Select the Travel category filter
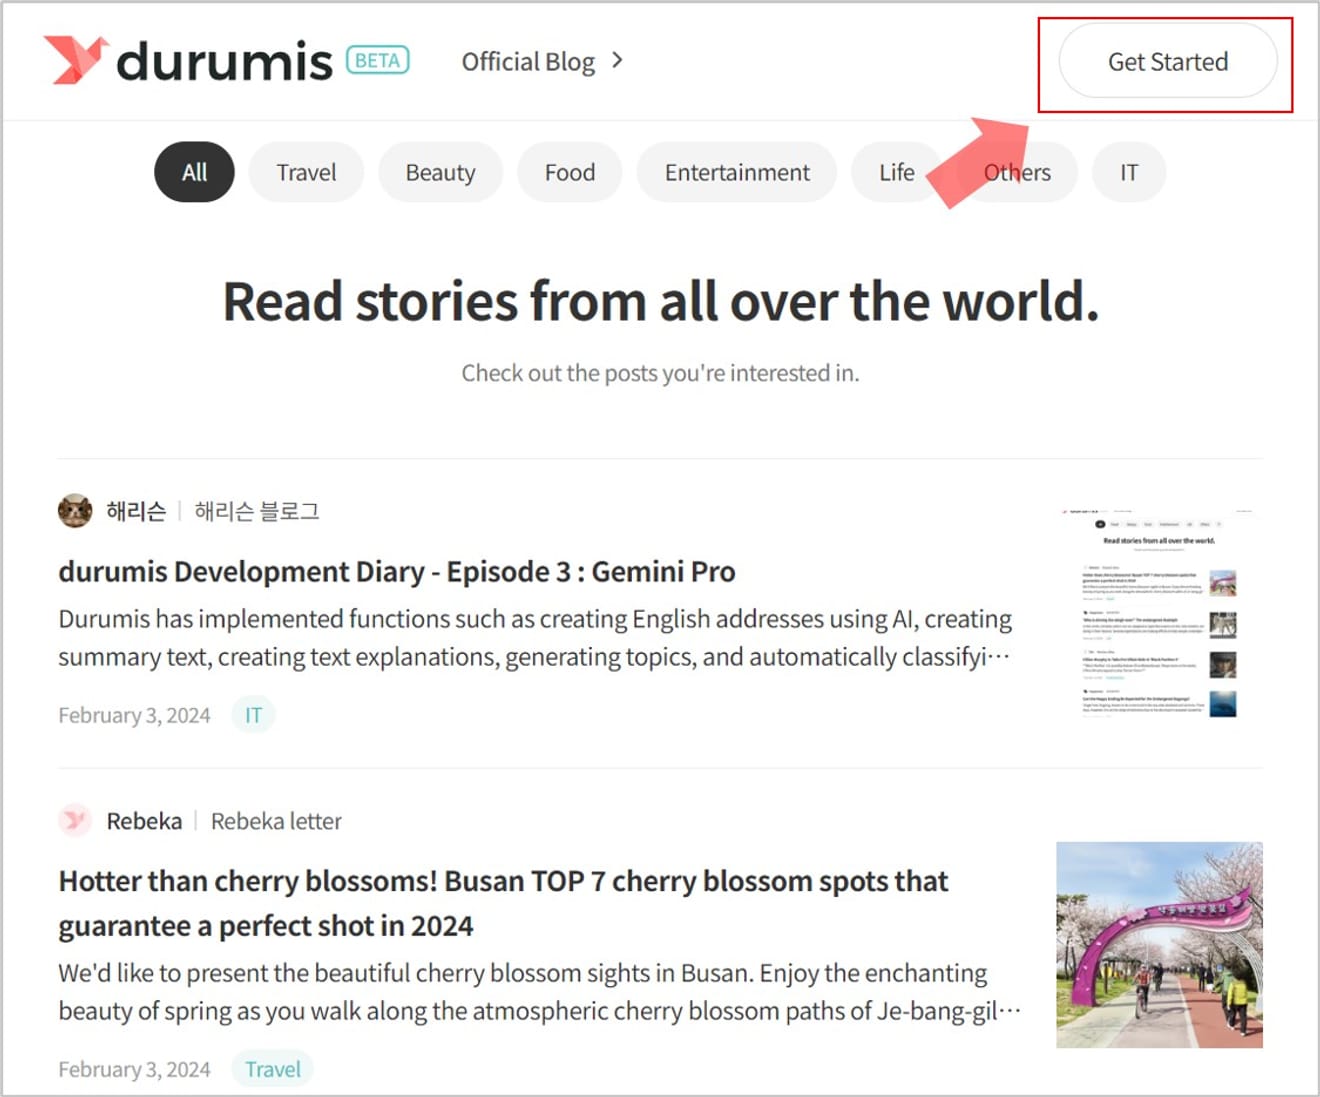 pyautogui.click(x=306, y=172)
